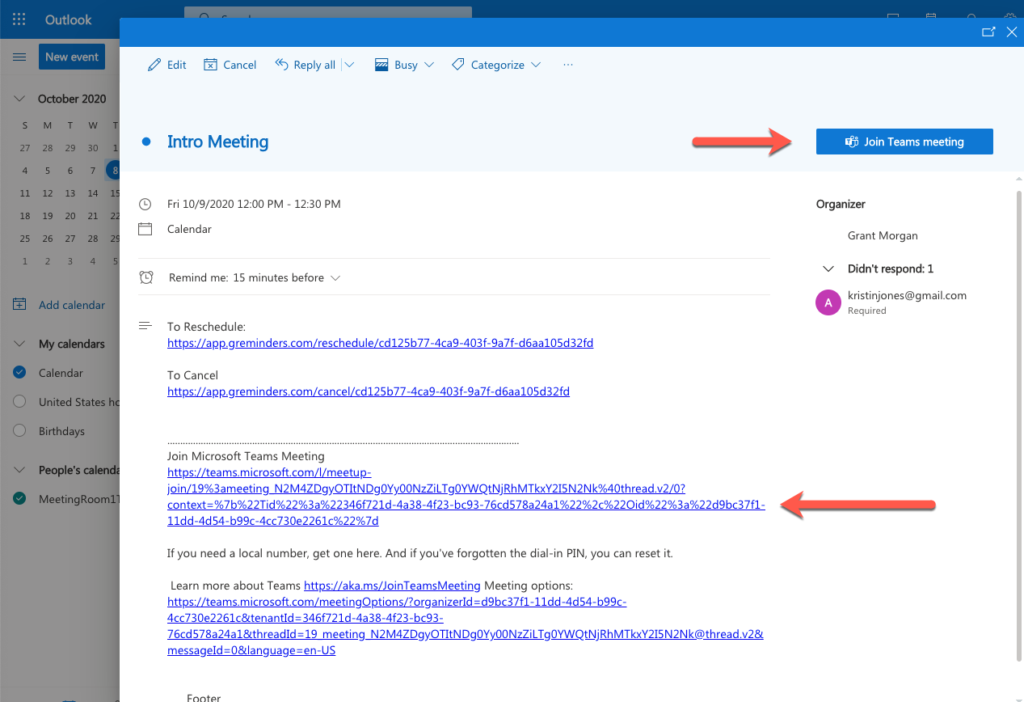1024x702 pixels.
Task: Collapse the Didn't respond attendee list
Action: (828, 269)
